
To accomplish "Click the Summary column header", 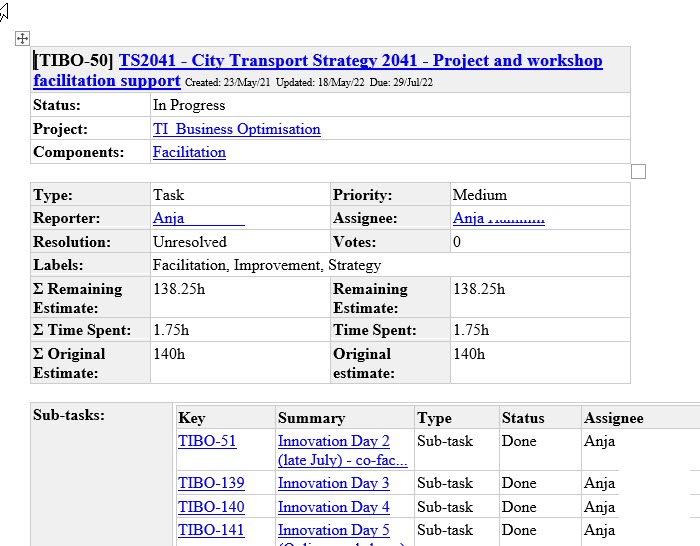I will tap(312, 418).
